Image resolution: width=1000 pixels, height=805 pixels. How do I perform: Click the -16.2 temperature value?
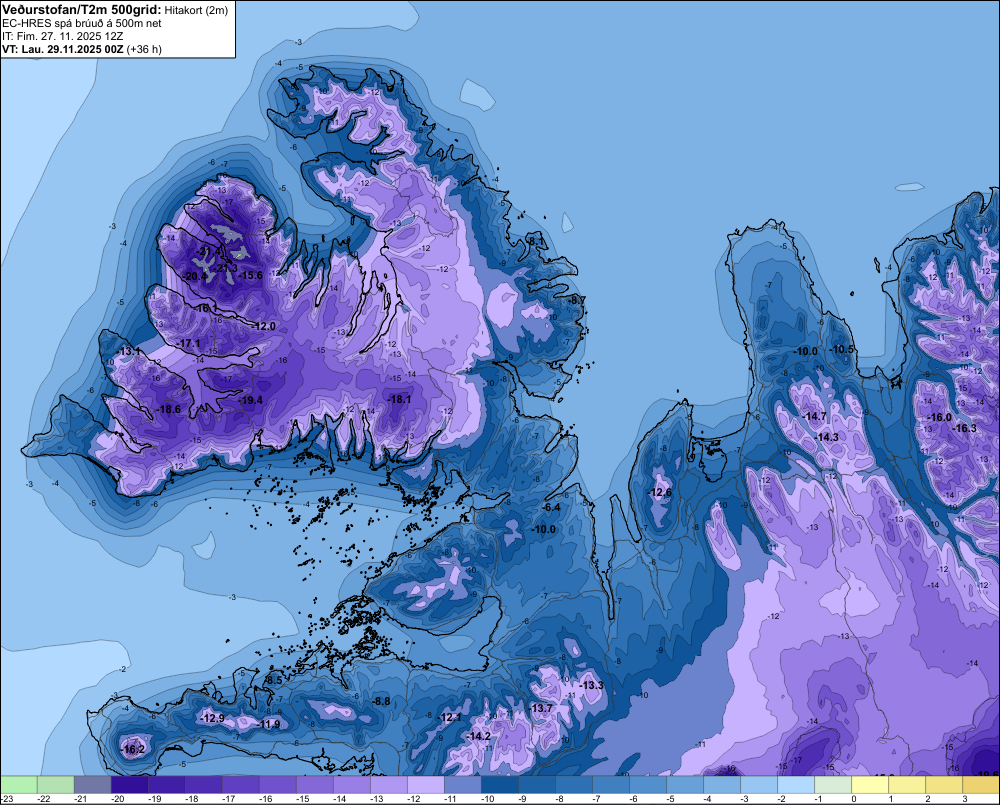[133, 749]
